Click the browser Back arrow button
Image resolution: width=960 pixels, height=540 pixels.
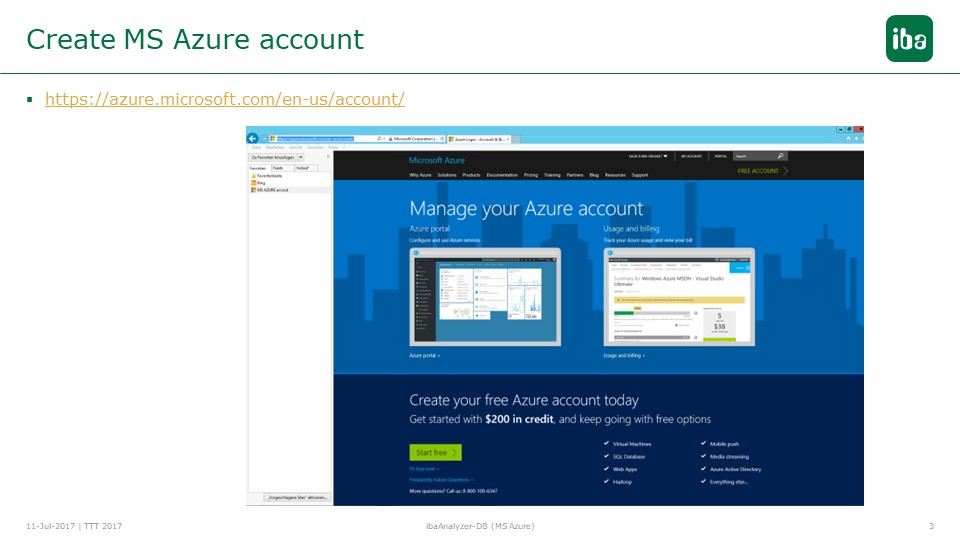click(x=252, y=139)
